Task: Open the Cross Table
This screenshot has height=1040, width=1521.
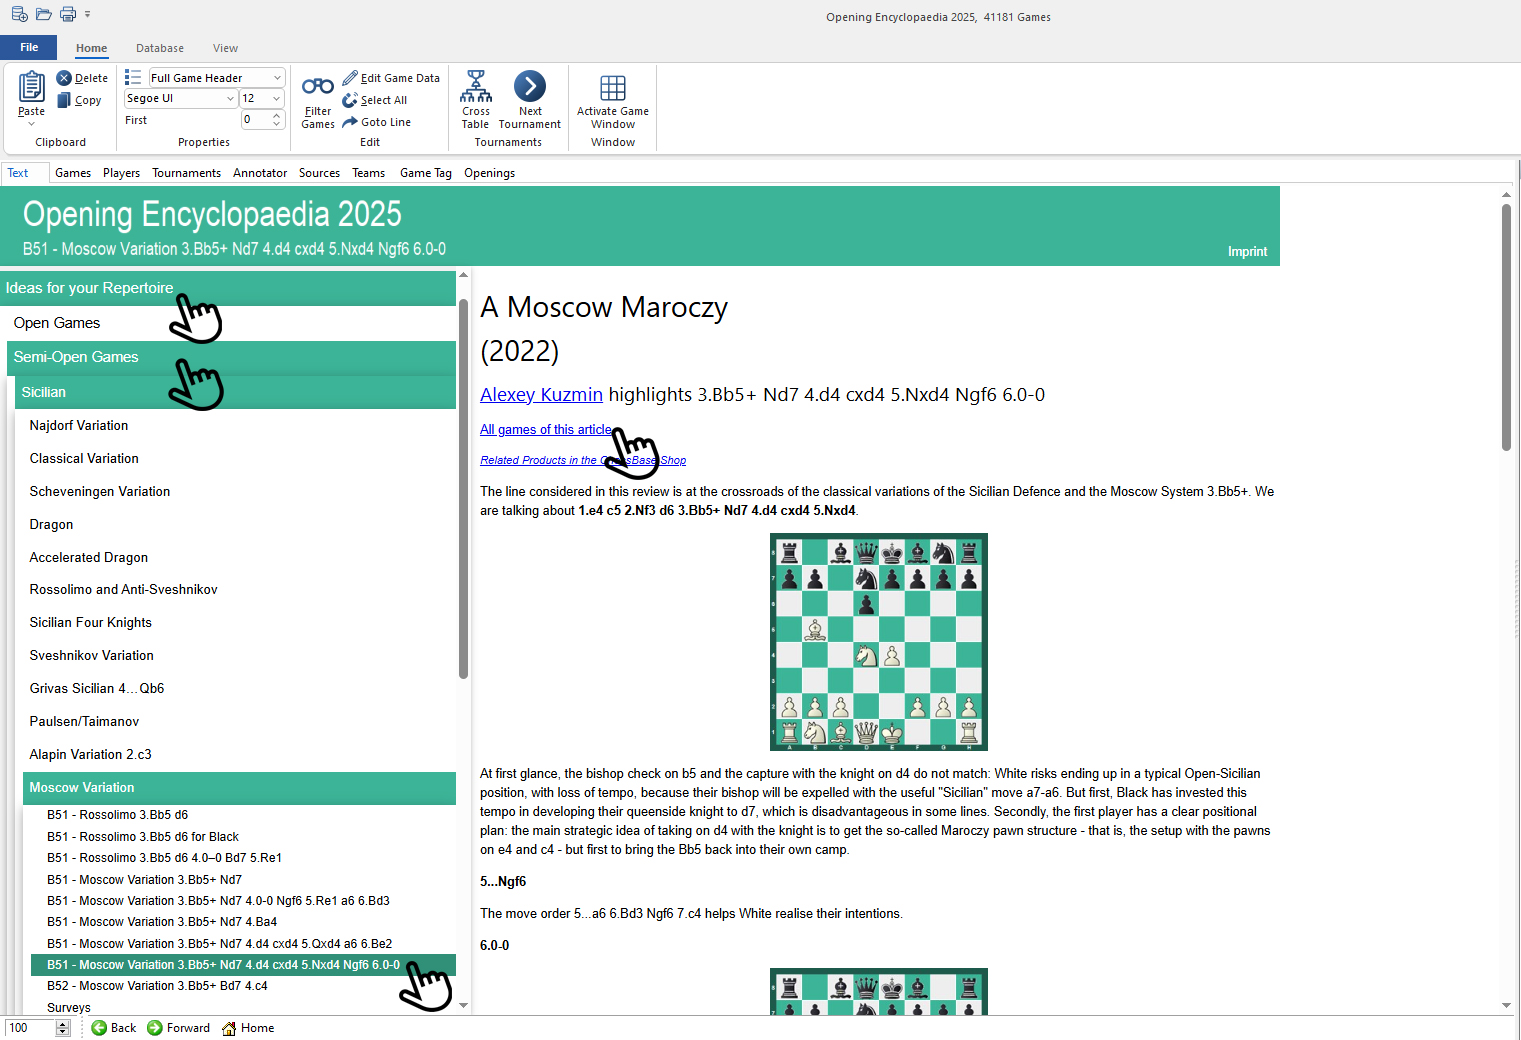Action: pos(476,88)
